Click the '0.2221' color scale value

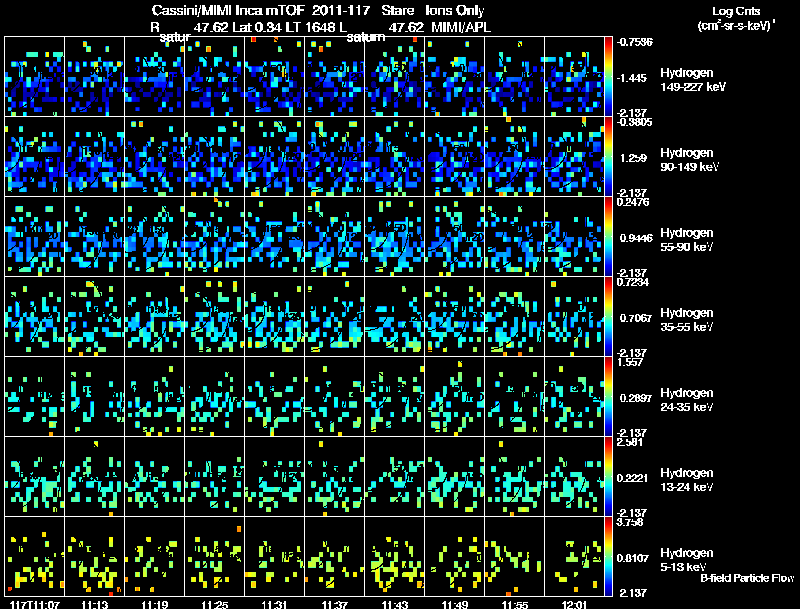tap(633, 478)
